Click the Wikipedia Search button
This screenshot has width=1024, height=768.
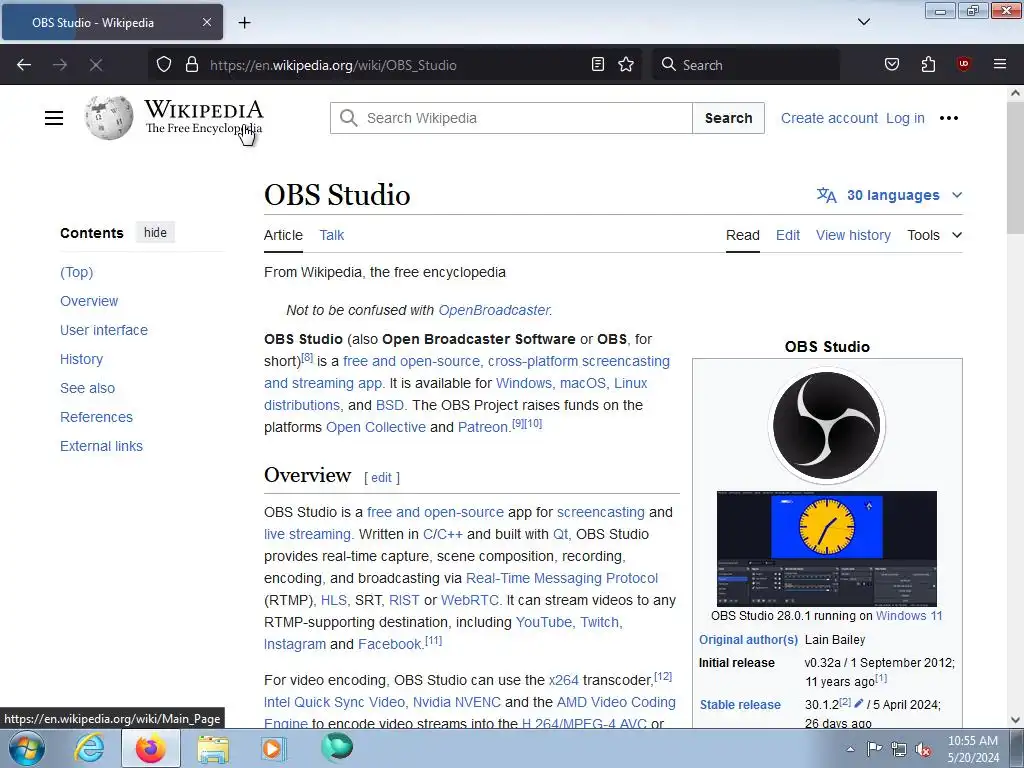[x=728, y=118]
